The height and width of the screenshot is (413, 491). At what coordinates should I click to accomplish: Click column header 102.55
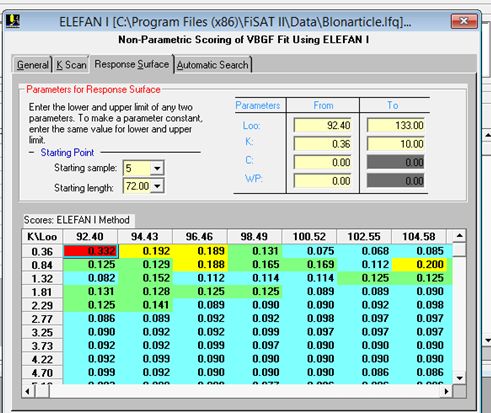pyautogui.click(x=364, y=237)
